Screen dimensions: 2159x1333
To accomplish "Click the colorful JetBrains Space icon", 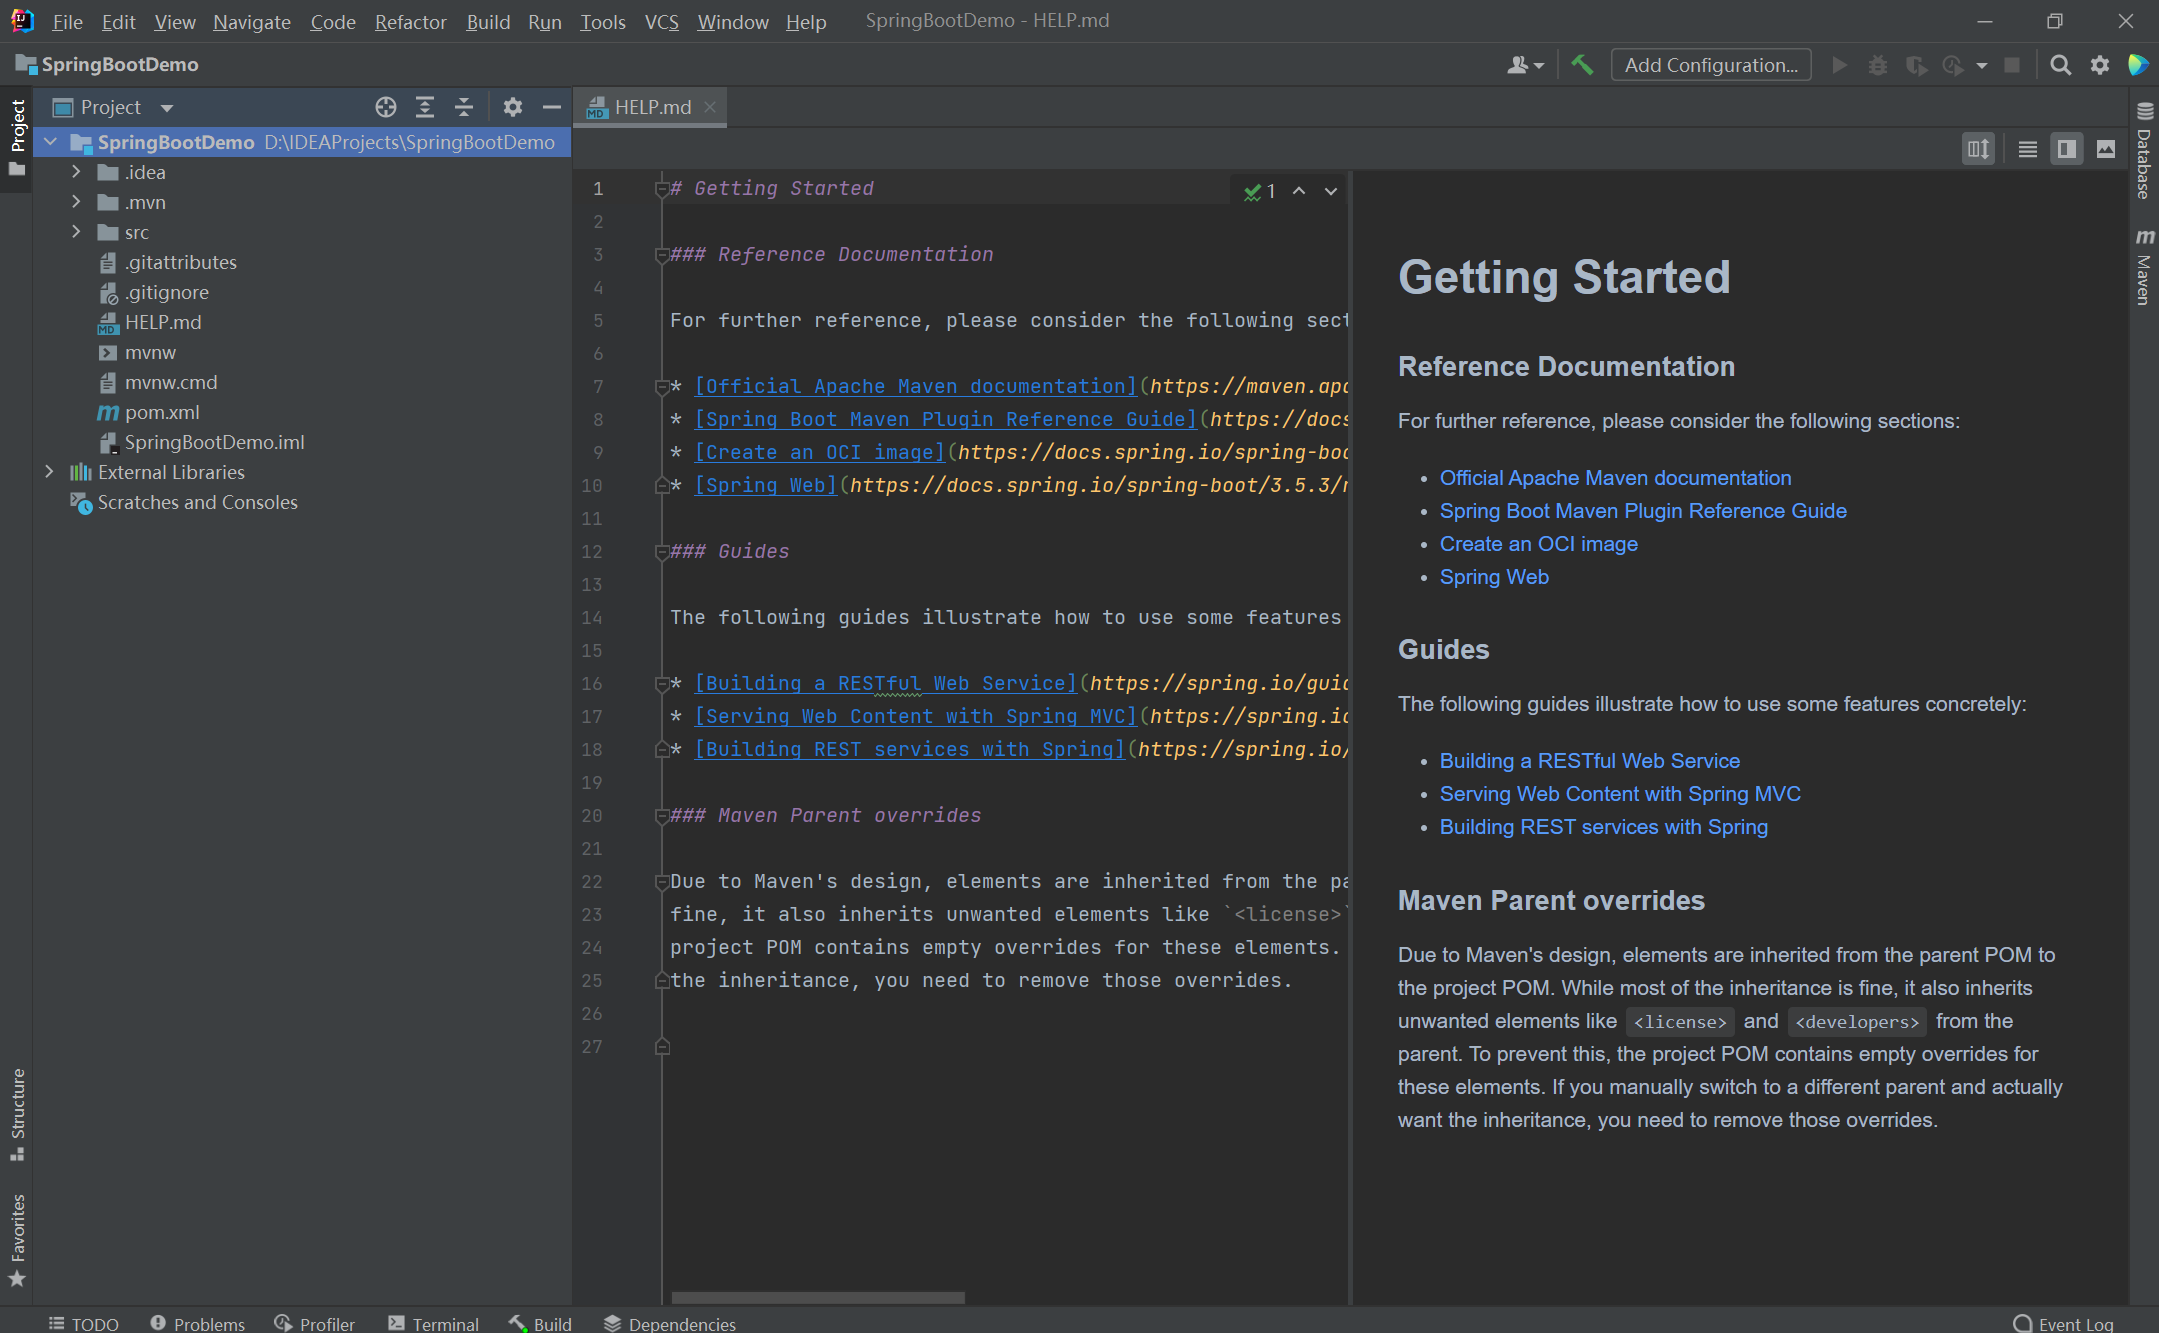I will [x=2138, y=65].
